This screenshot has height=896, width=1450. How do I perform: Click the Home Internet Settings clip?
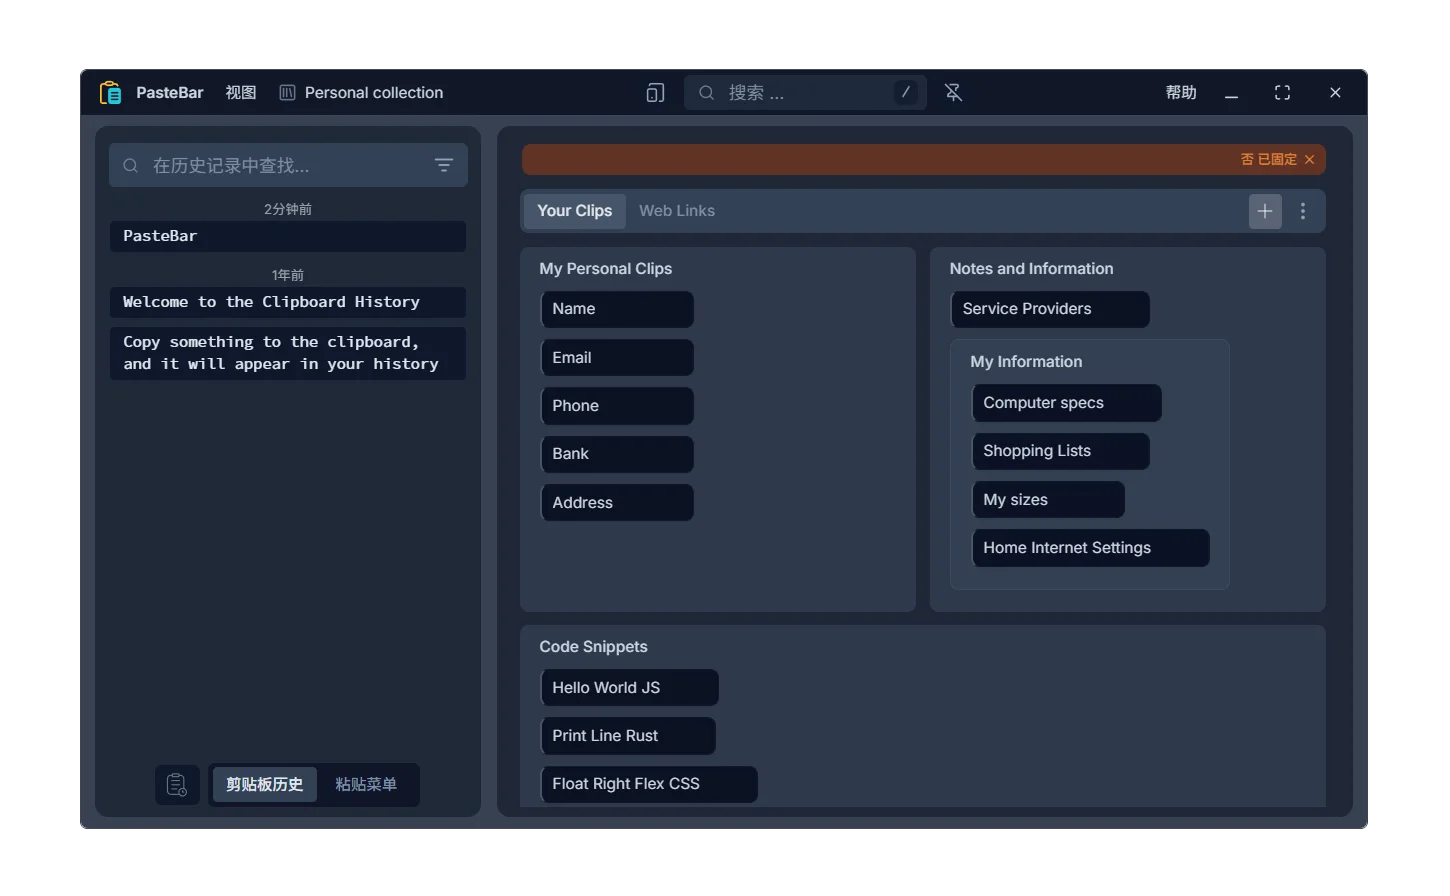[x=1091, y=548]
